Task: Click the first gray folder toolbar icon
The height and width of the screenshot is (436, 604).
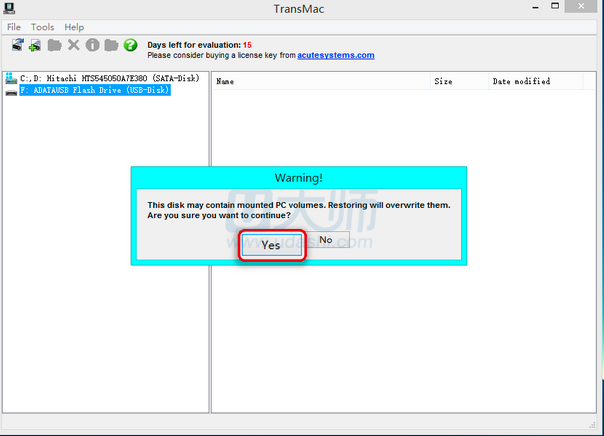Action: pyautogui.click(x=54, y=46)
